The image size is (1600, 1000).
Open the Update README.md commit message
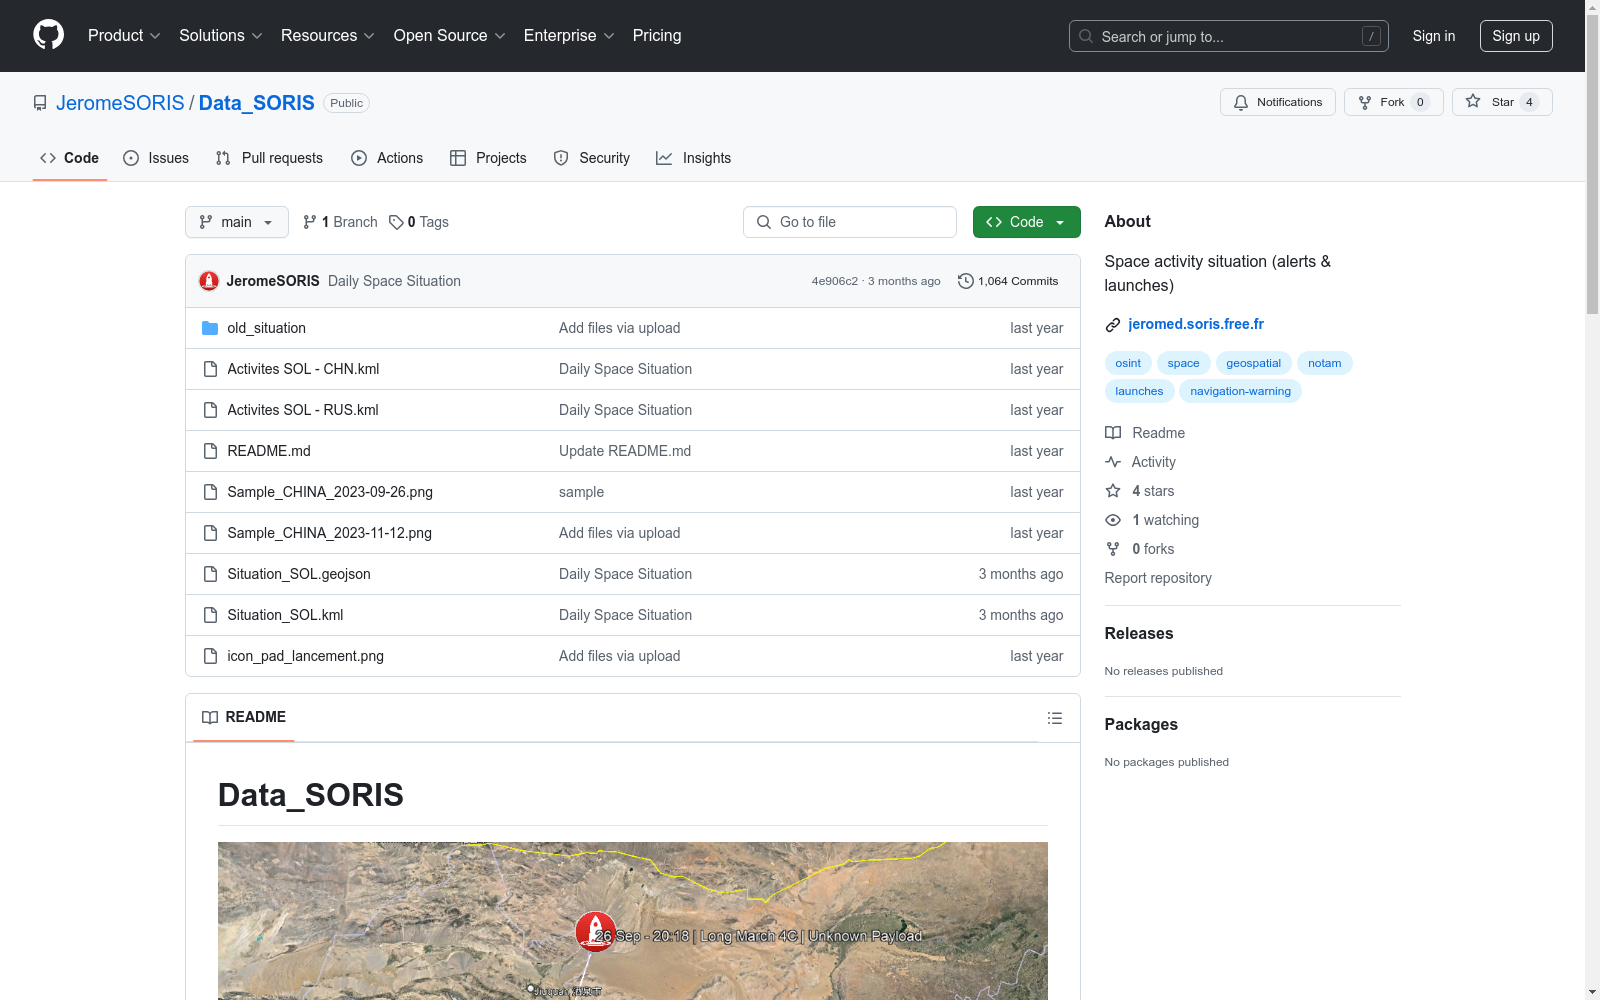625,451
